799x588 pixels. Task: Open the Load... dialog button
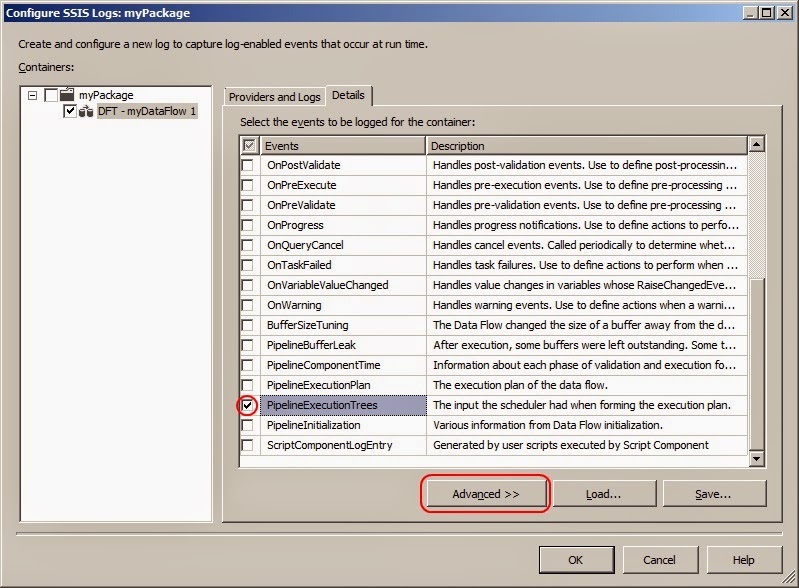coord(604,494)
